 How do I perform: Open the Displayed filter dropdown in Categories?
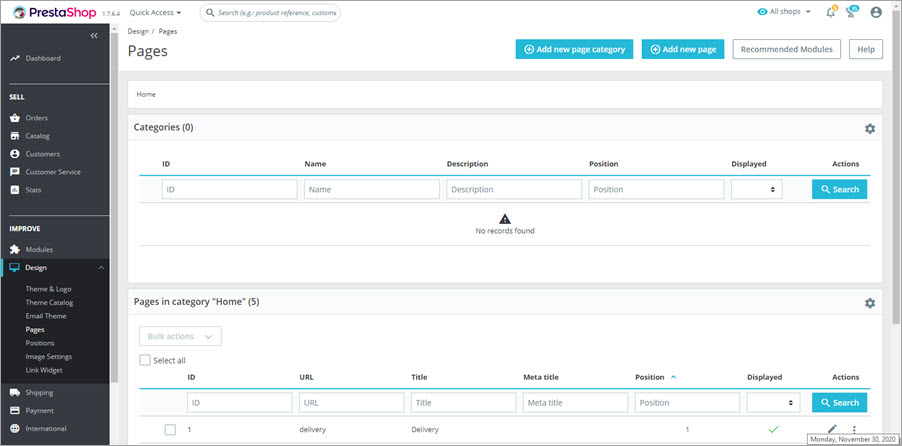tap(757, 189)
